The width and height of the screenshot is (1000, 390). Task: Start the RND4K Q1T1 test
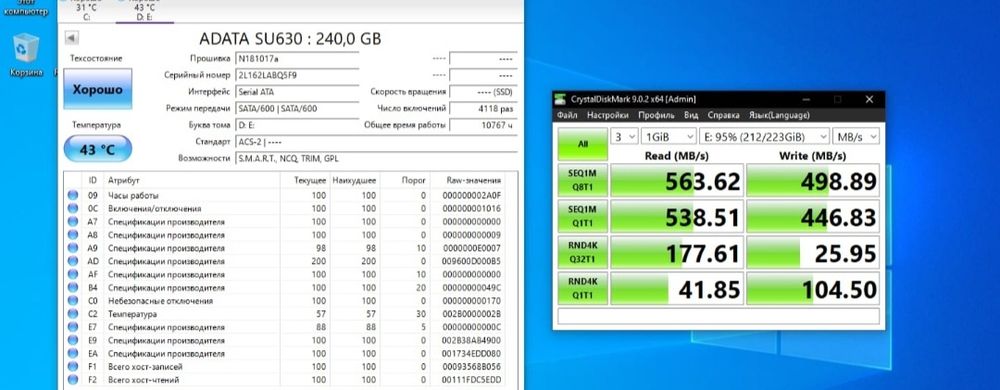[x=582, y=288]
